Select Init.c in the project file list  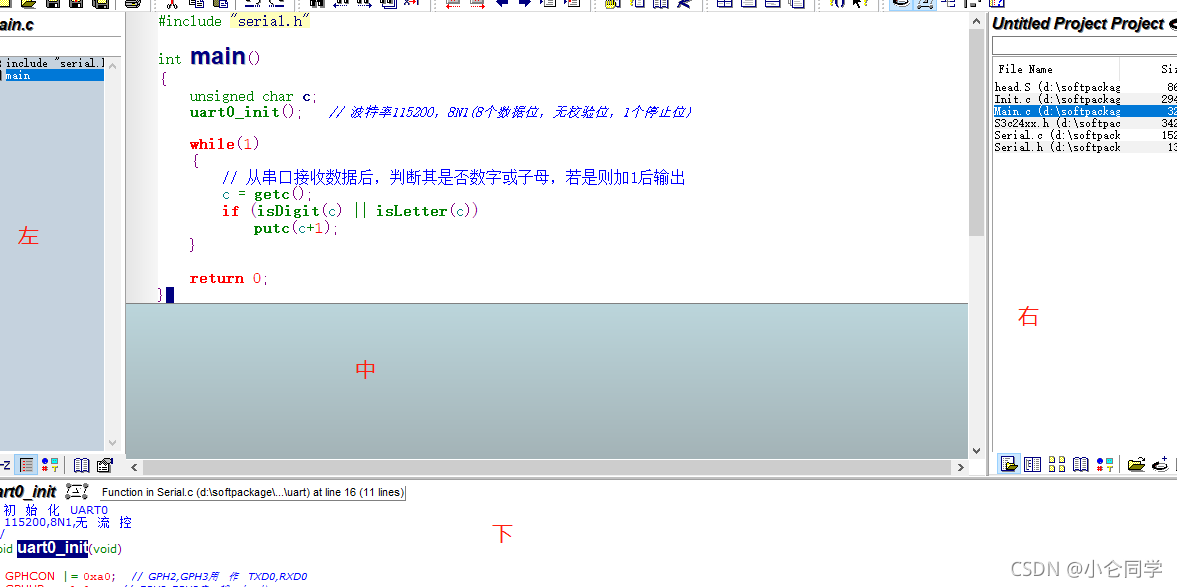(1057, 99)
